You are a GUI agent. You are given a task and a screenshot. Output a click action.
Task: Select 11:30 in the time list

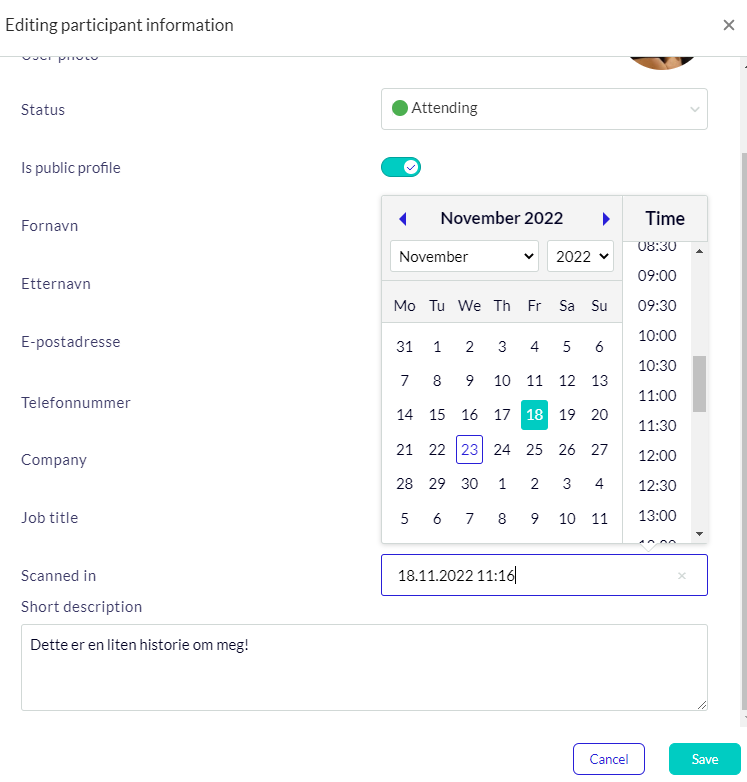657,425
